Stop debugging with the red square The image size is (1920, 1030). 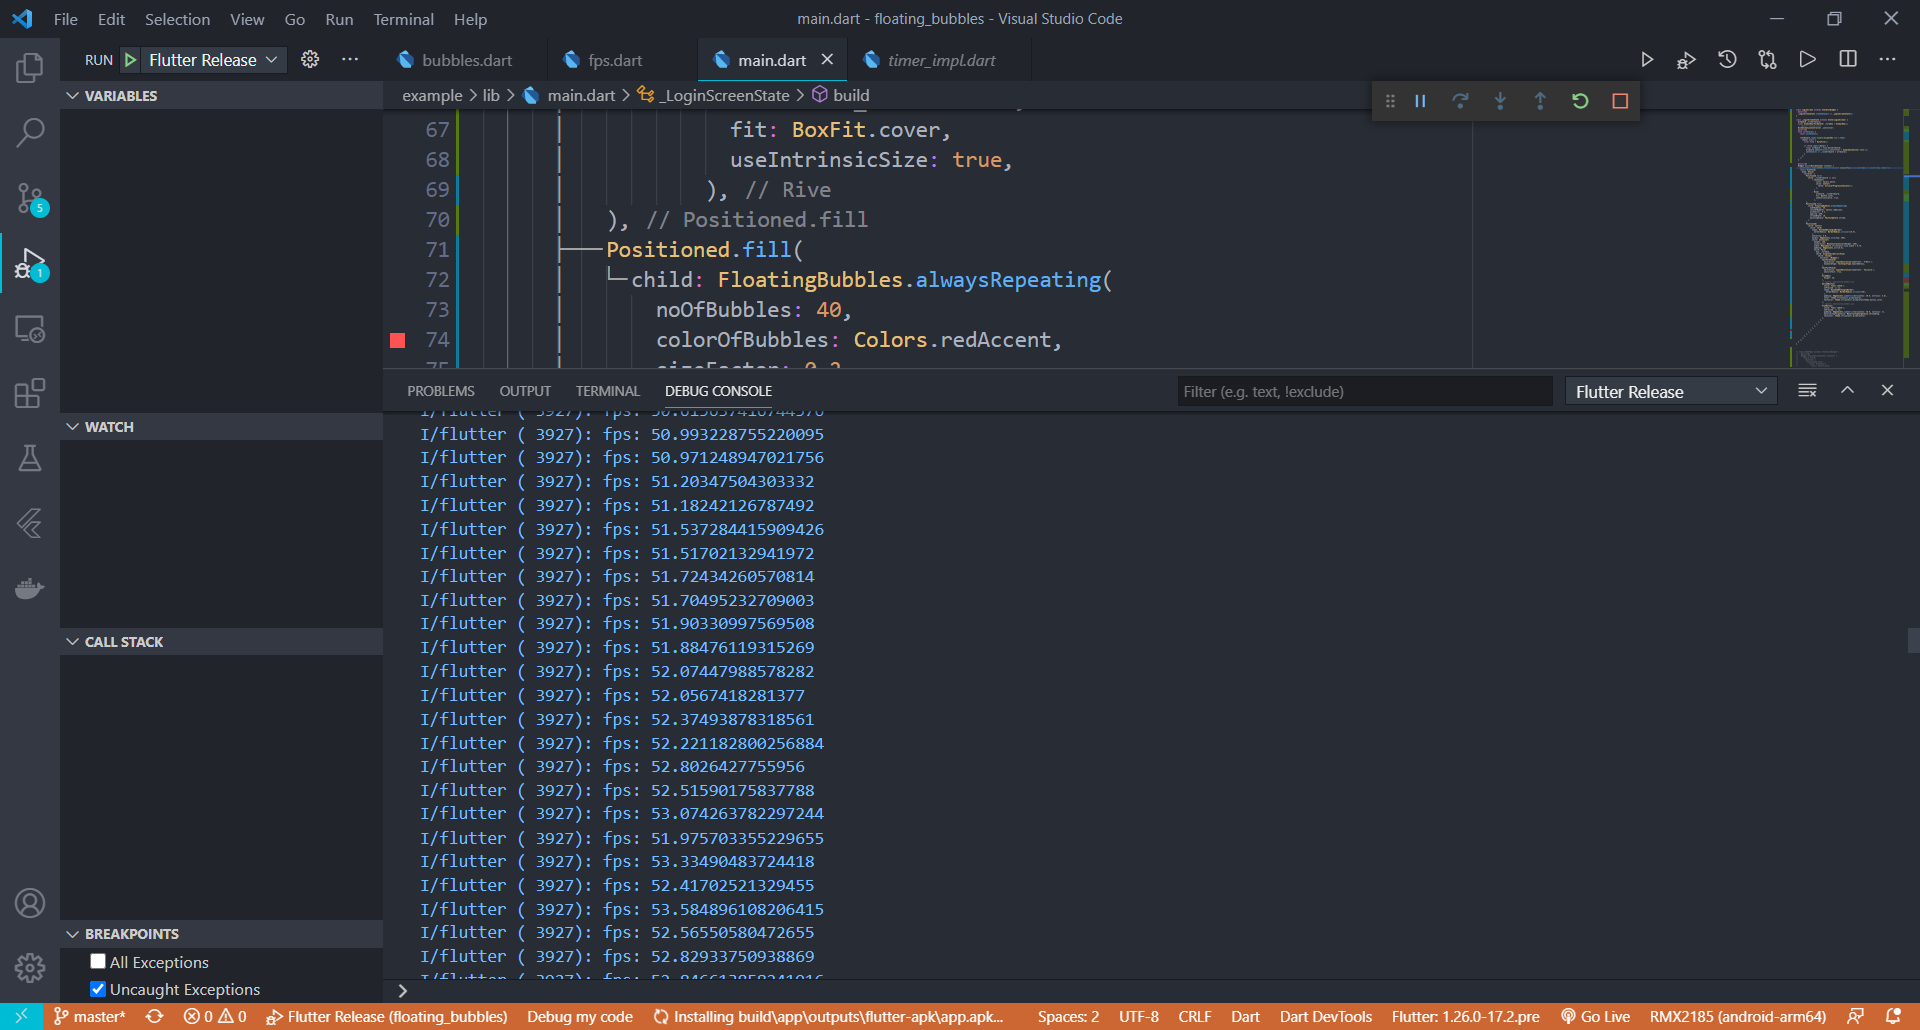(x=1620, y=101)
